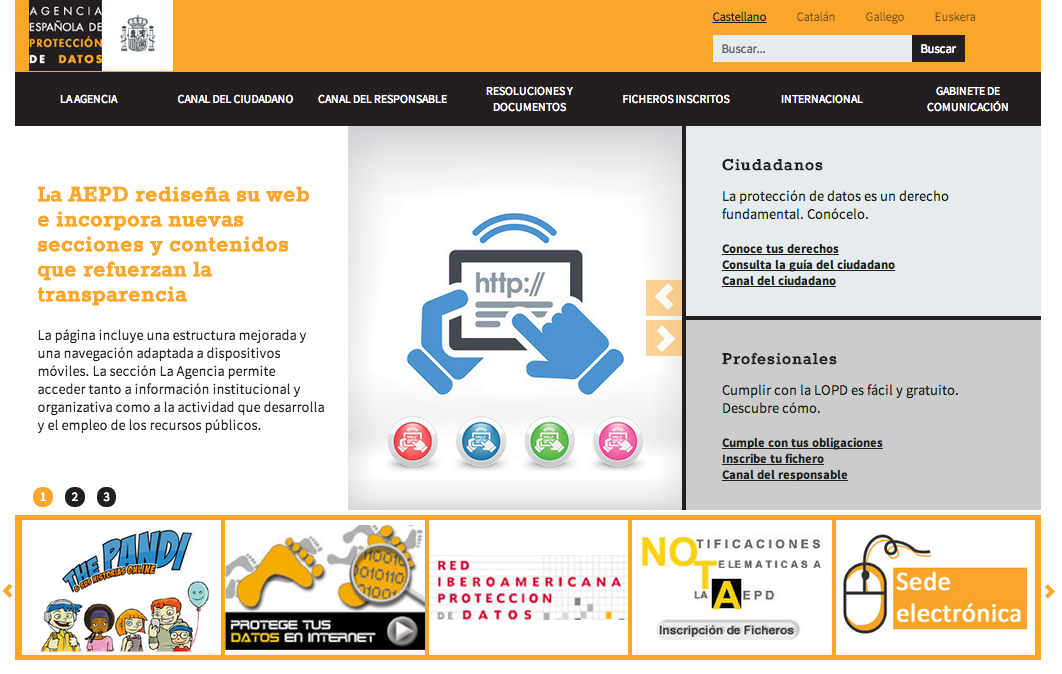1062x674 pixels.
Task: Click the red round hand icon
Action: (412, 442)
